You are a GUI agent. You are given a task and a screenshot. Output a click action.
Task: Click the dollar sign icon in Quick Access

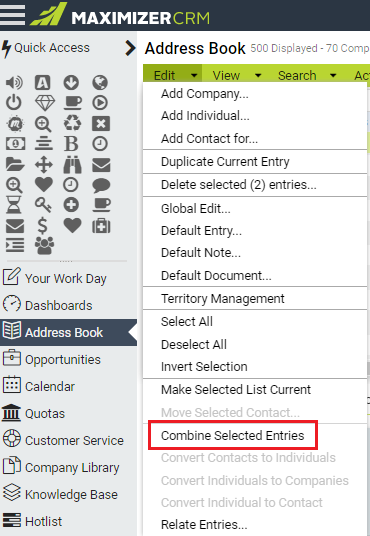(42, 226)
